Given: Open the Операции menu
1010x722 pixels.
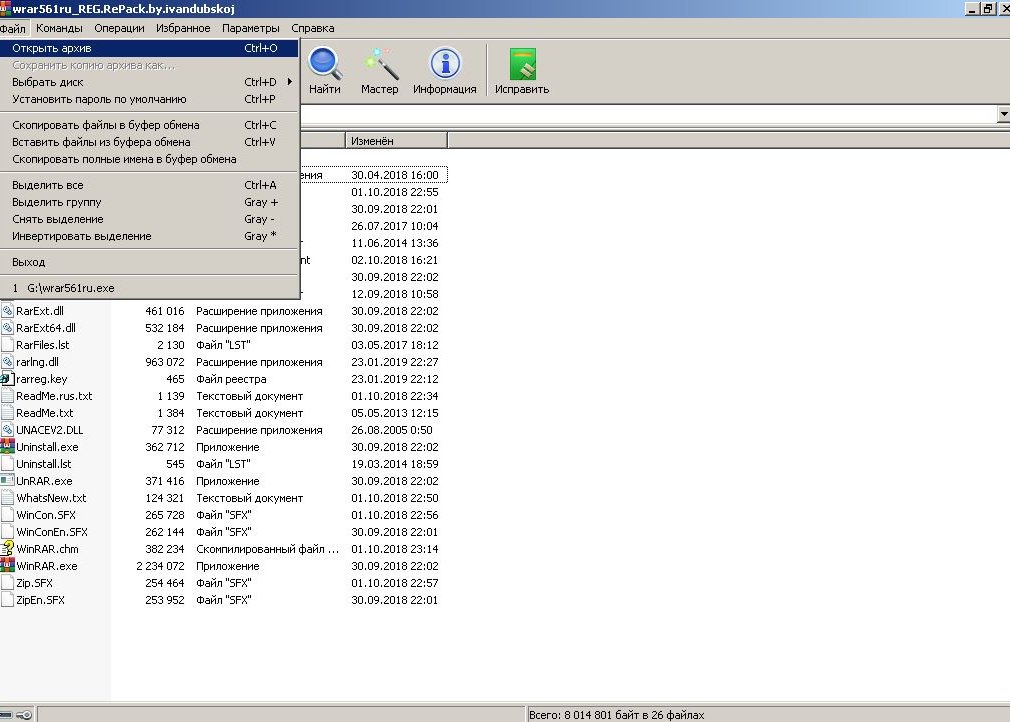Looking at the screenshot, I should click(119, 28).
